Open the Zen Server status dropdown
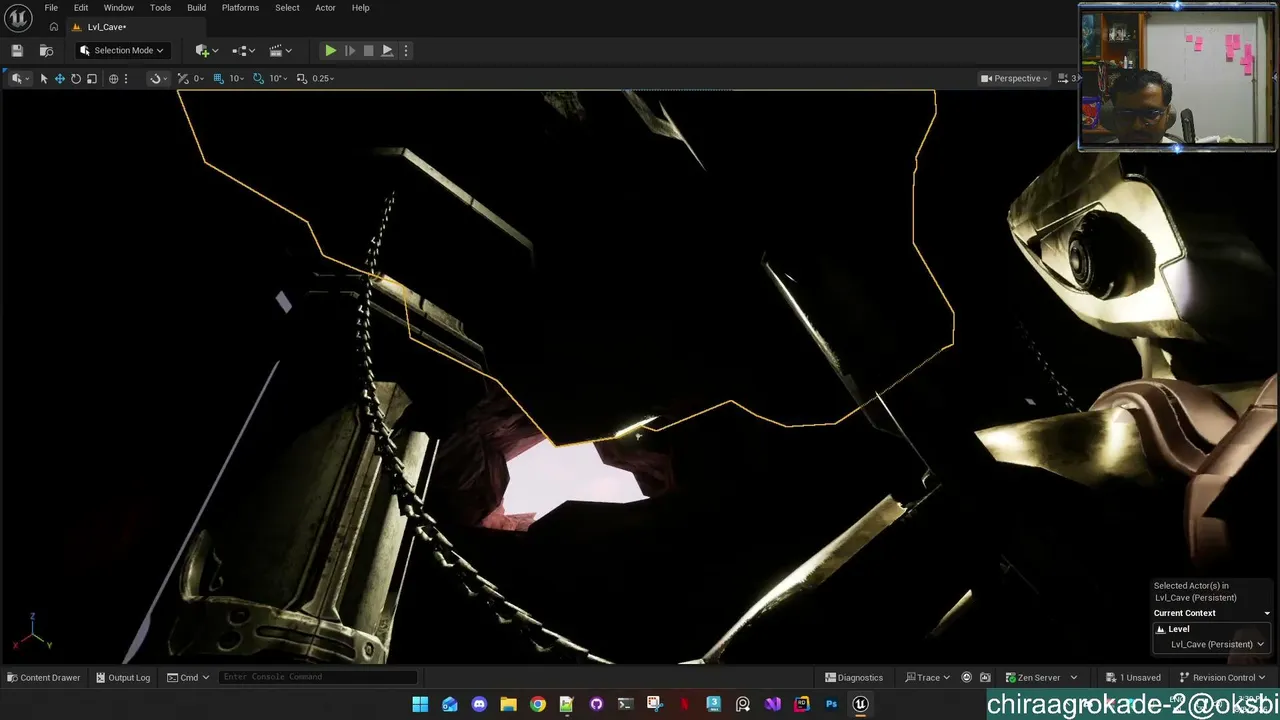Screen dimensions: 1280x720 pos(1041,677)
